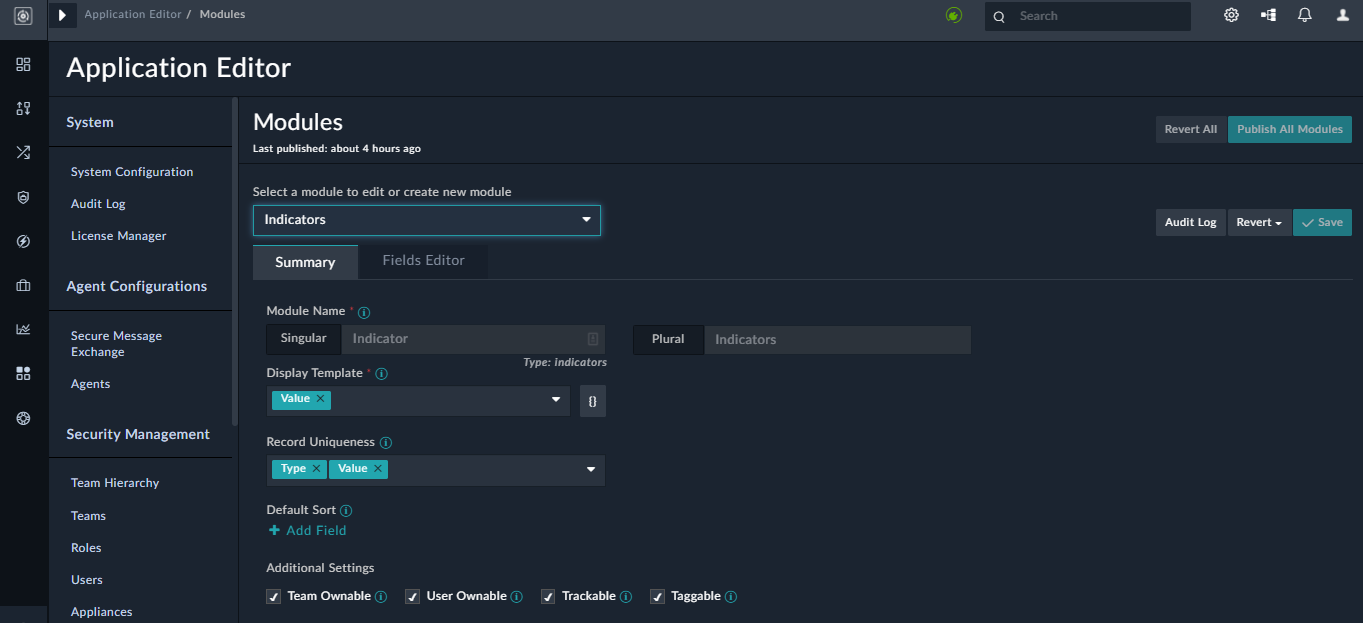Viewport: 1363px width, 623px height.
Task: Expand the Revert dropdown menu
Action: [x=1258, y=222]
